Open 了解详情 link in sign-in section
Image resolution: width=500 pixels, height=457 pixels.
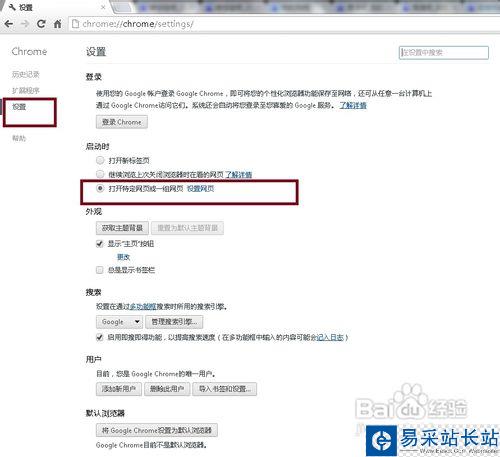point(353,105)
